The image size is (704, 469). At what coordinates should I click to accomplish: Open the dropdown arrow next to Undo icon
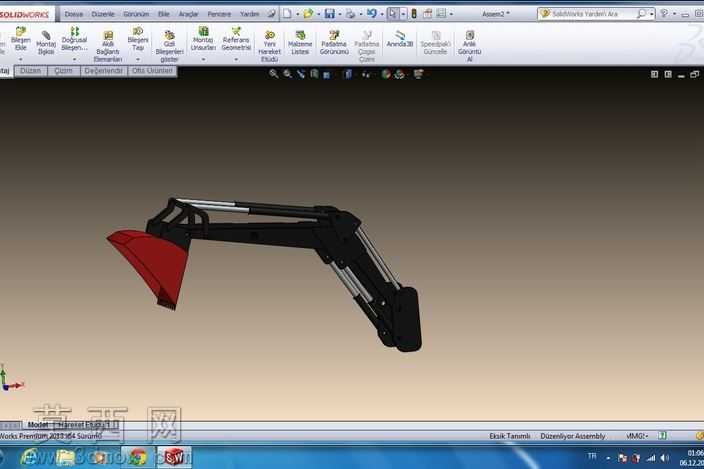[382, 14]
